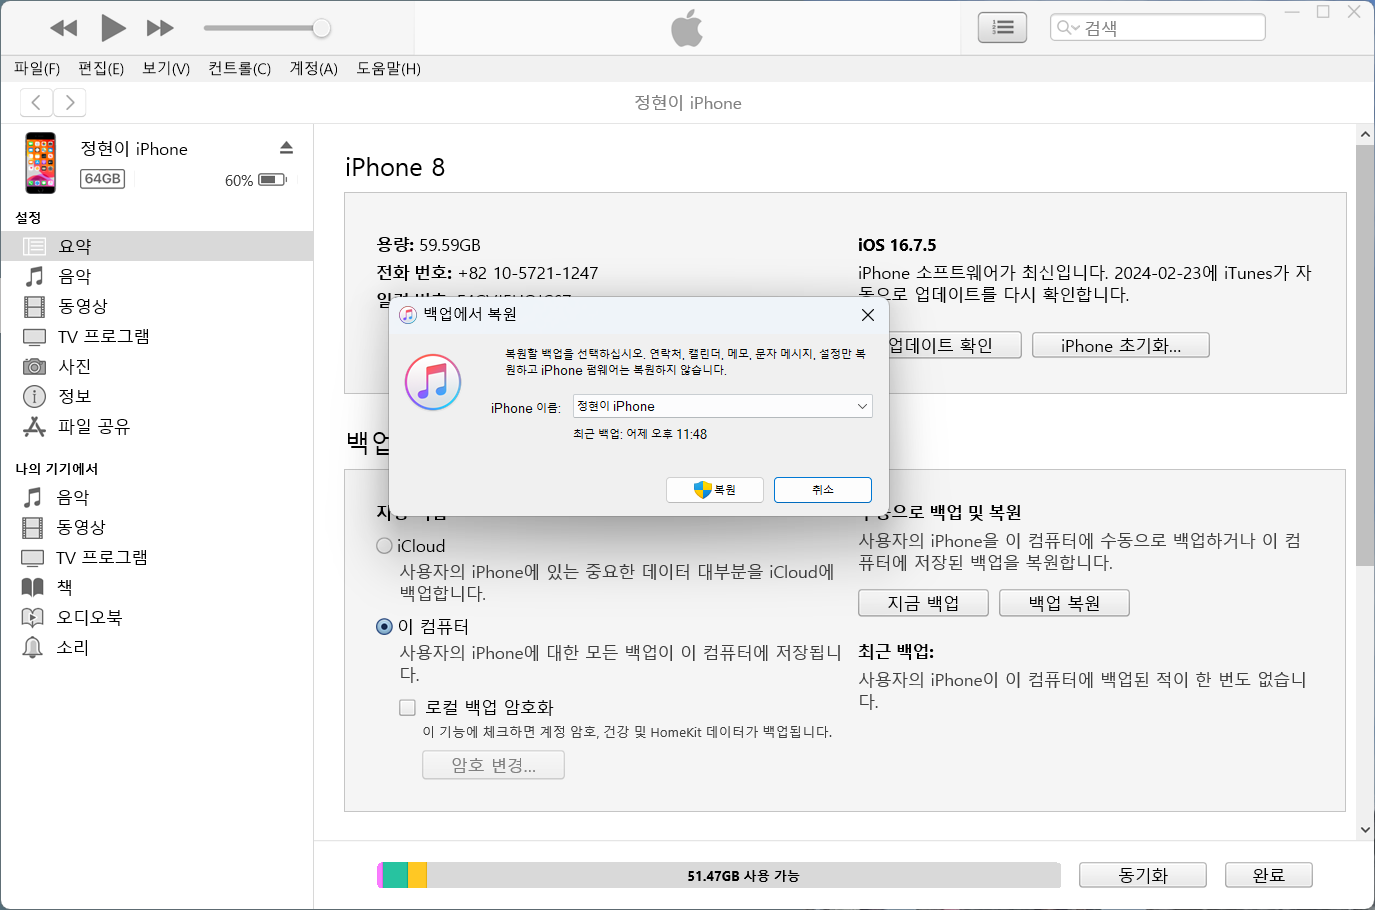The height and width of the screenshot is (910, 1375).
Task: Click the fast-forward playback button
Action: tap(160, 28)
